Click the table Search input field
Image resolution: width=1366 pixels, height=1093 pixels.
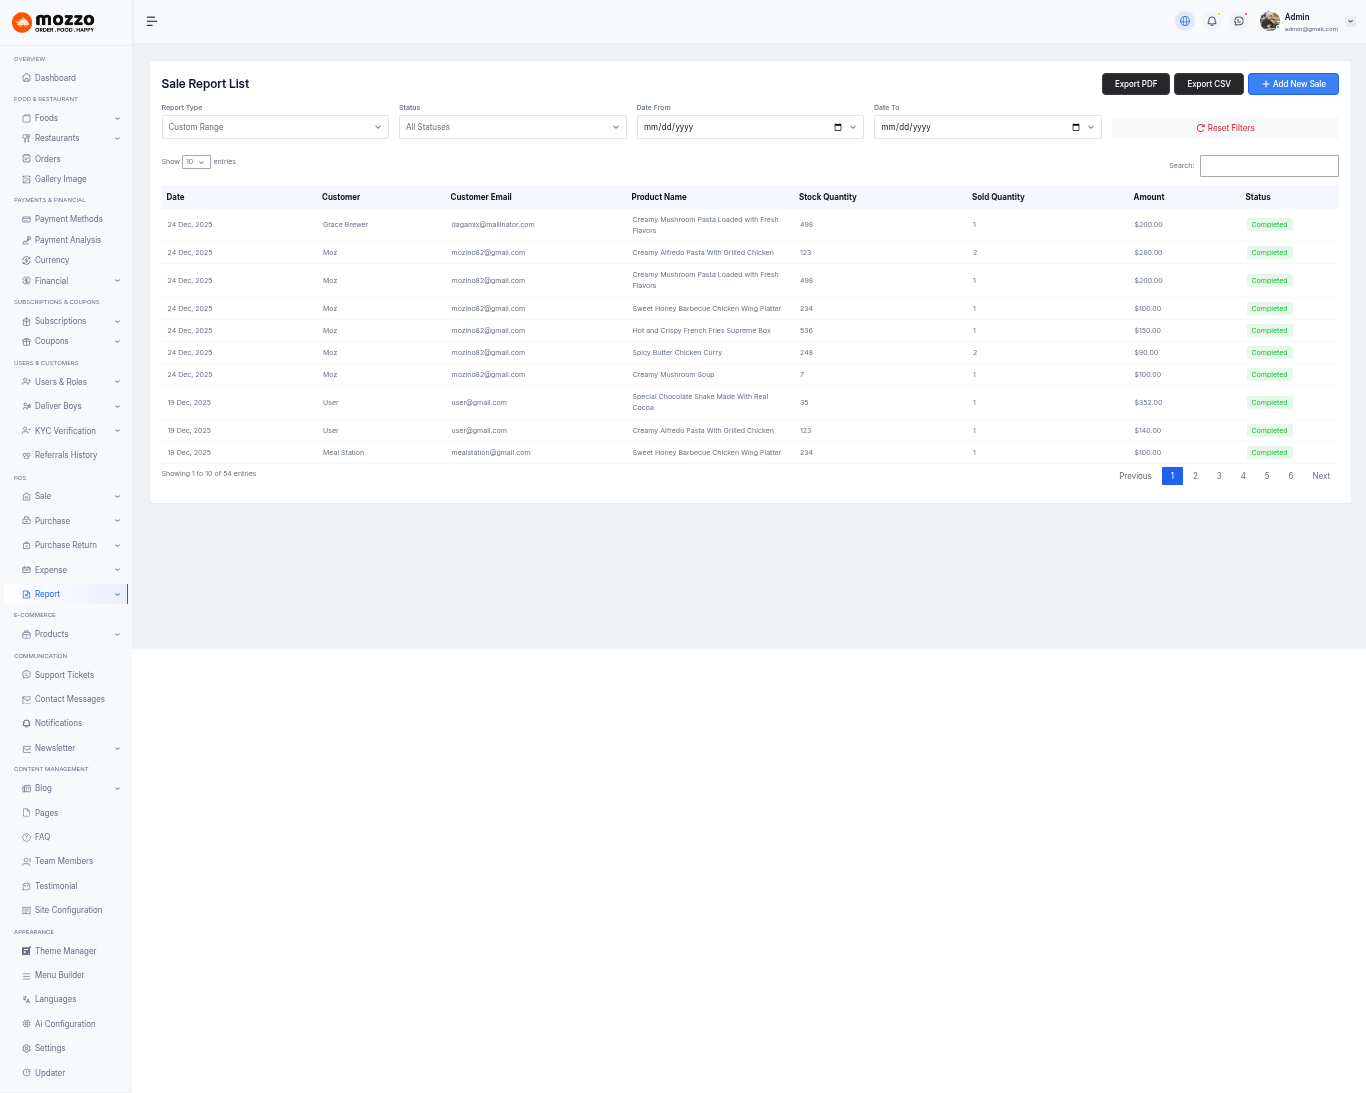click(x=1269, y=166)
